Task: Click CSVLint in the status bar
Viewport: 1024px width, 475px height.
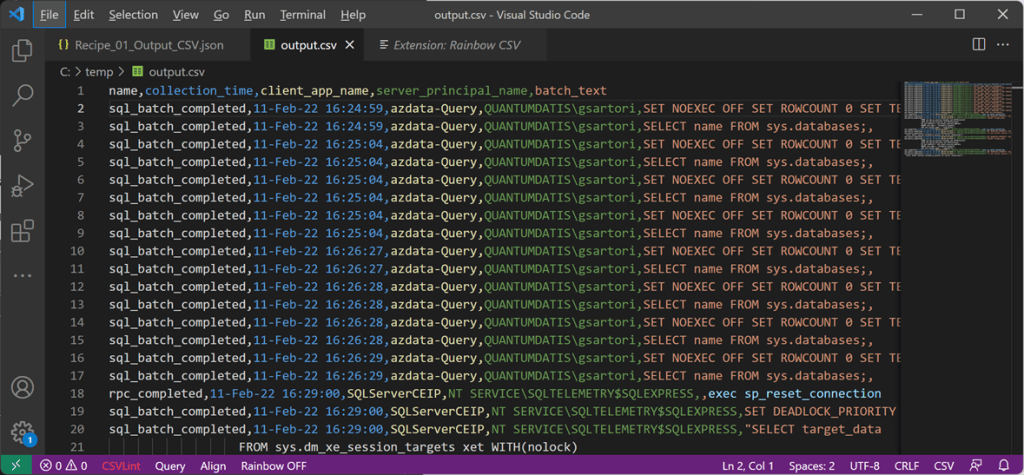Action: click(120, 466)
